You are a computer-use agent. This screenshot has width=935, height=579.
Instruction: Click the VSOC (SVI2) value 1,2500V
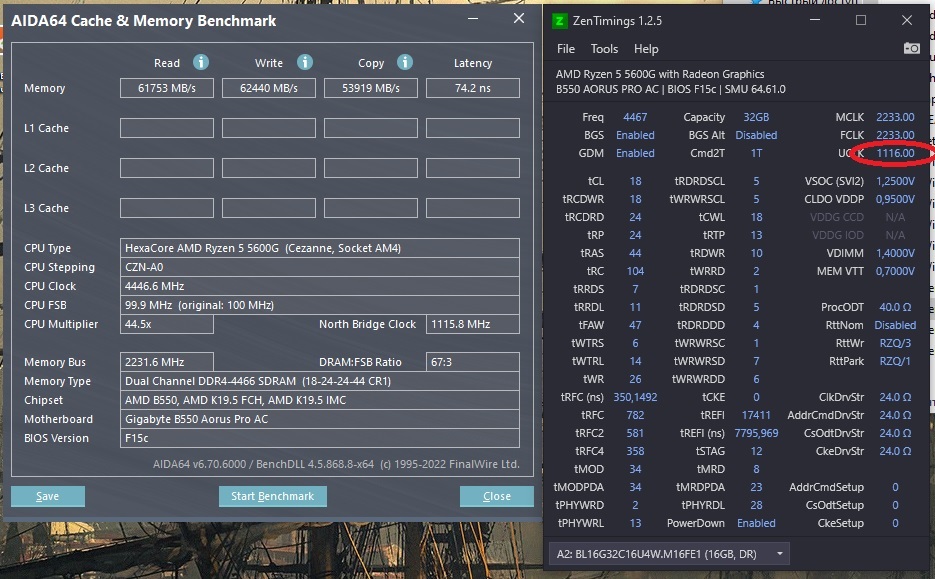[x=895, y=181]
